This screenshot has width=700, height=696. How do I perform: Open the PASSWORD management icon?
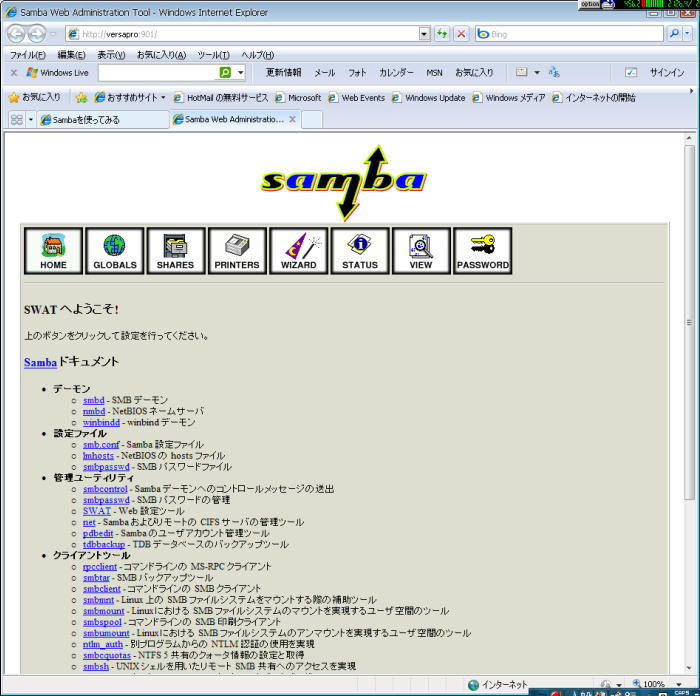pos(483,250)
